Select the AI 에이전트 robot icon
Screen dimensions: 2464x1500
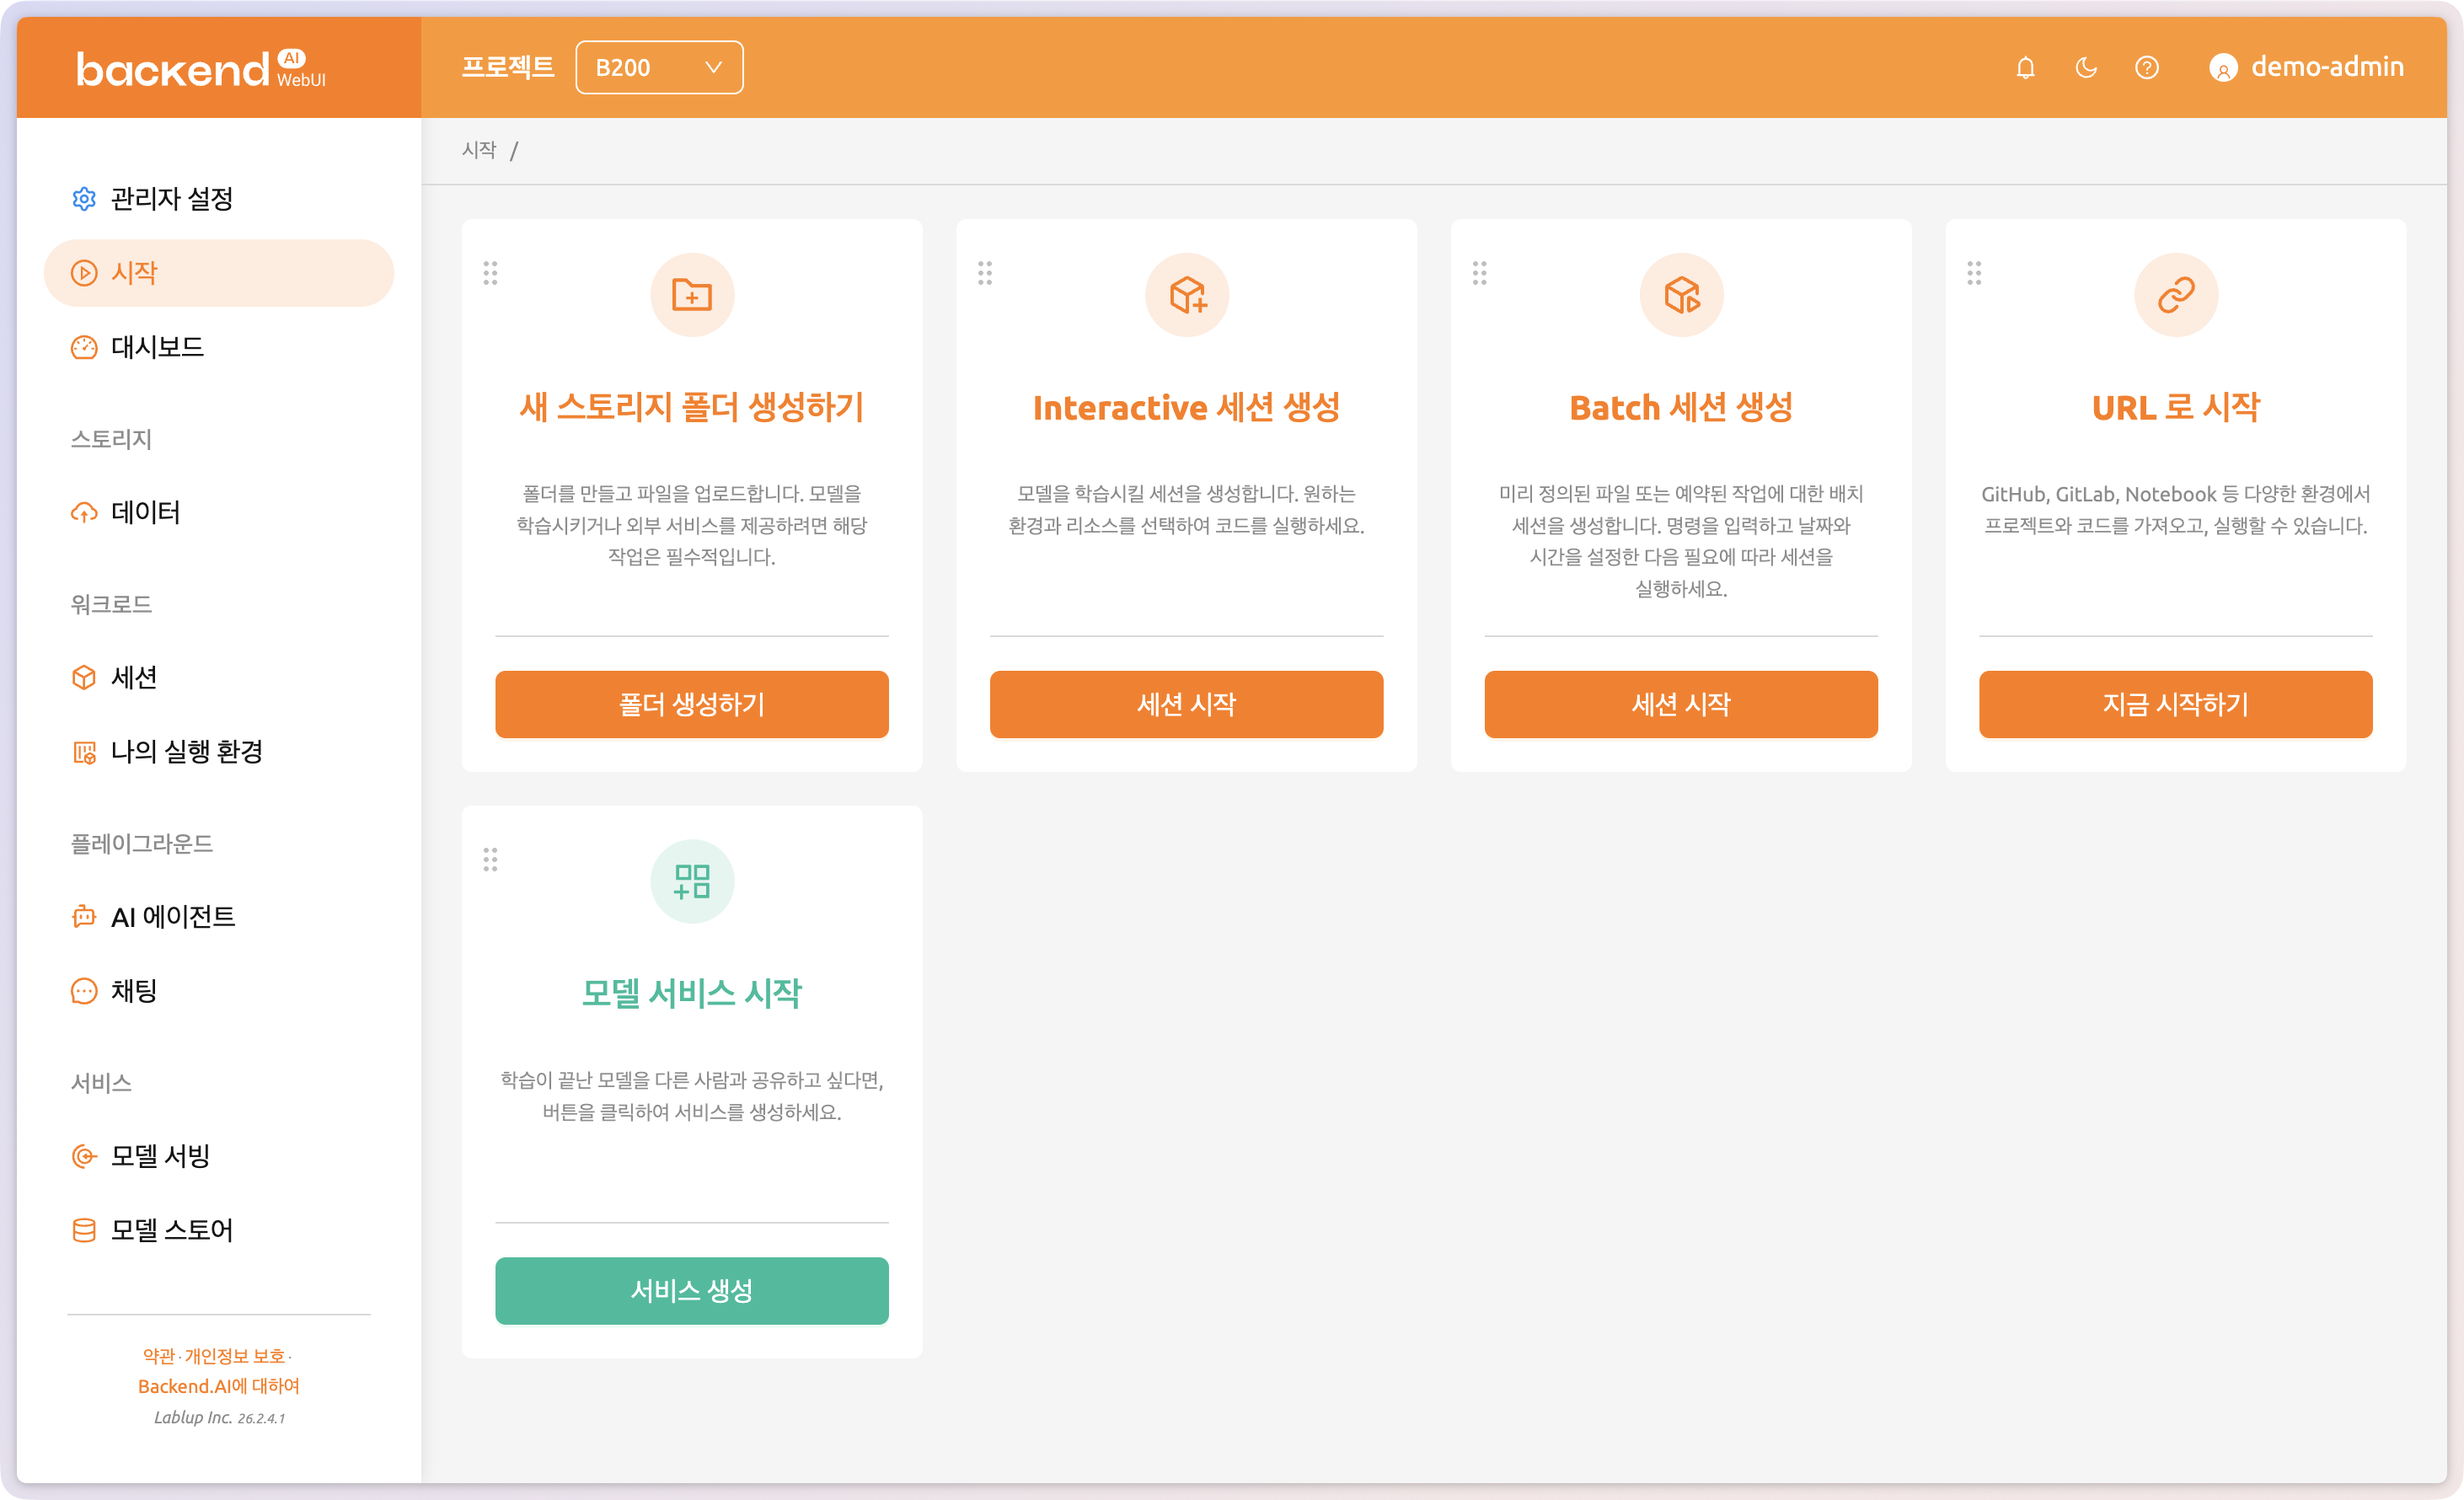pyautogui.click(x=84, y=916)
